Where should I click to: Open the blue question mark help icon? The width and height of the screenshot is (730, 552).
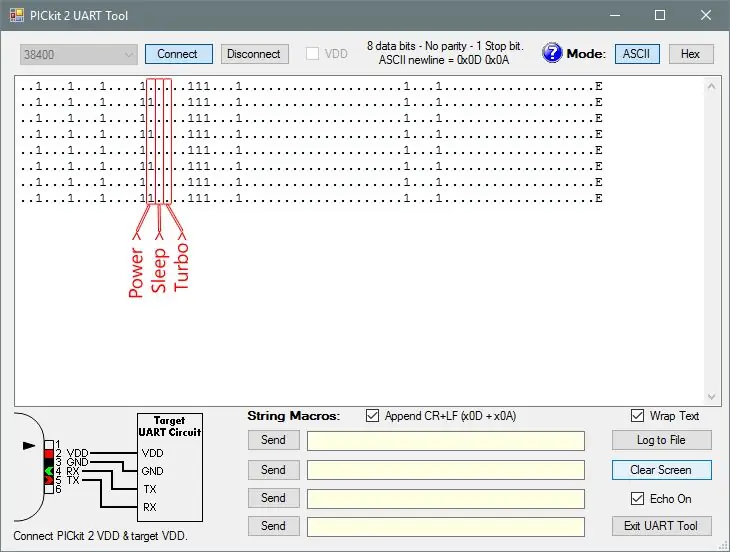point(552,53)
